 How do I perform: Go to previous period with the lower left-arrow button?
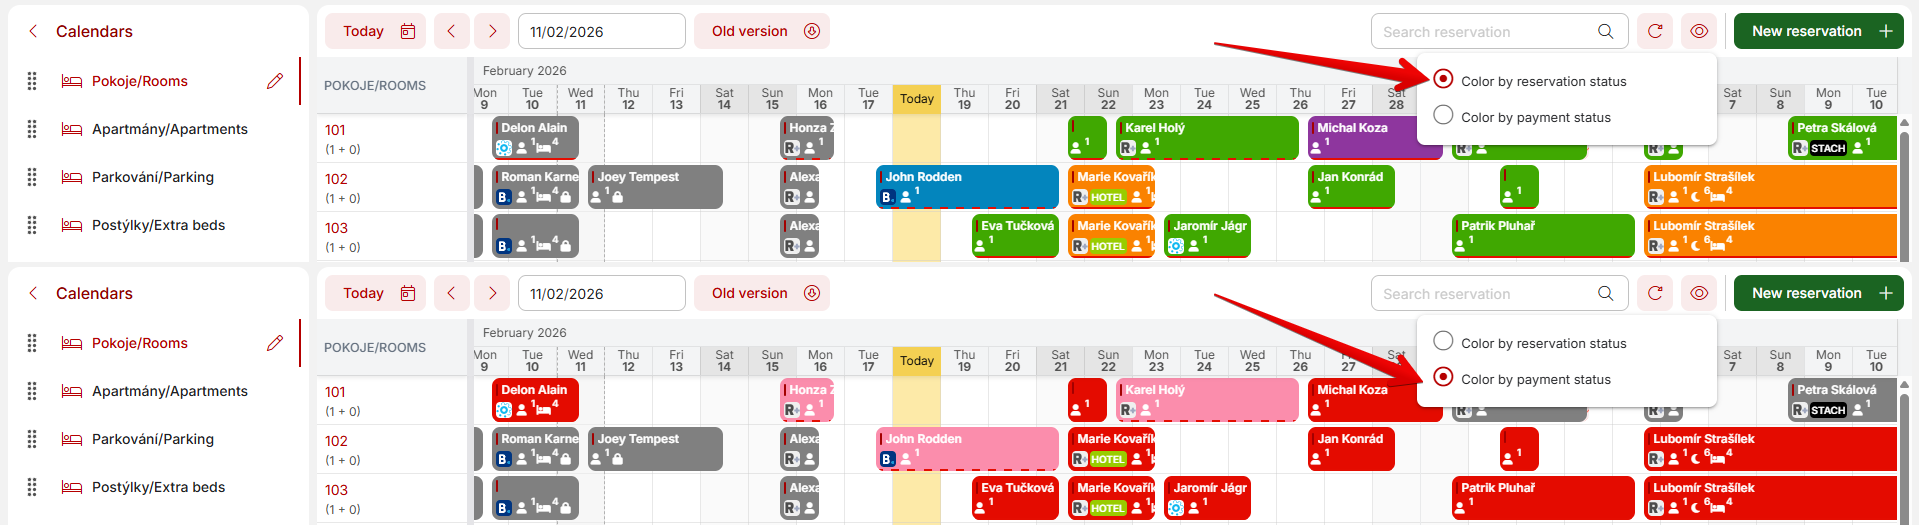(451, 293)
